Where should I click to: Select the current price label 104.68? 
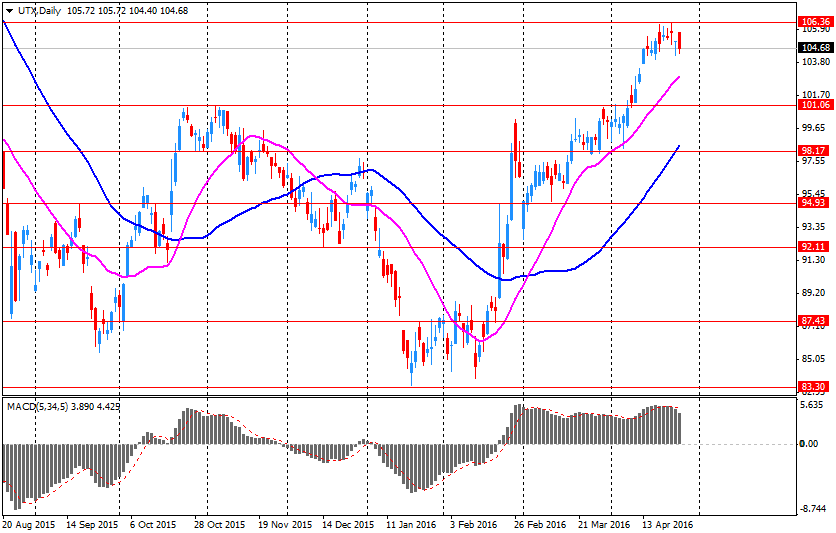pyautogui.click(x=816, y=48)
